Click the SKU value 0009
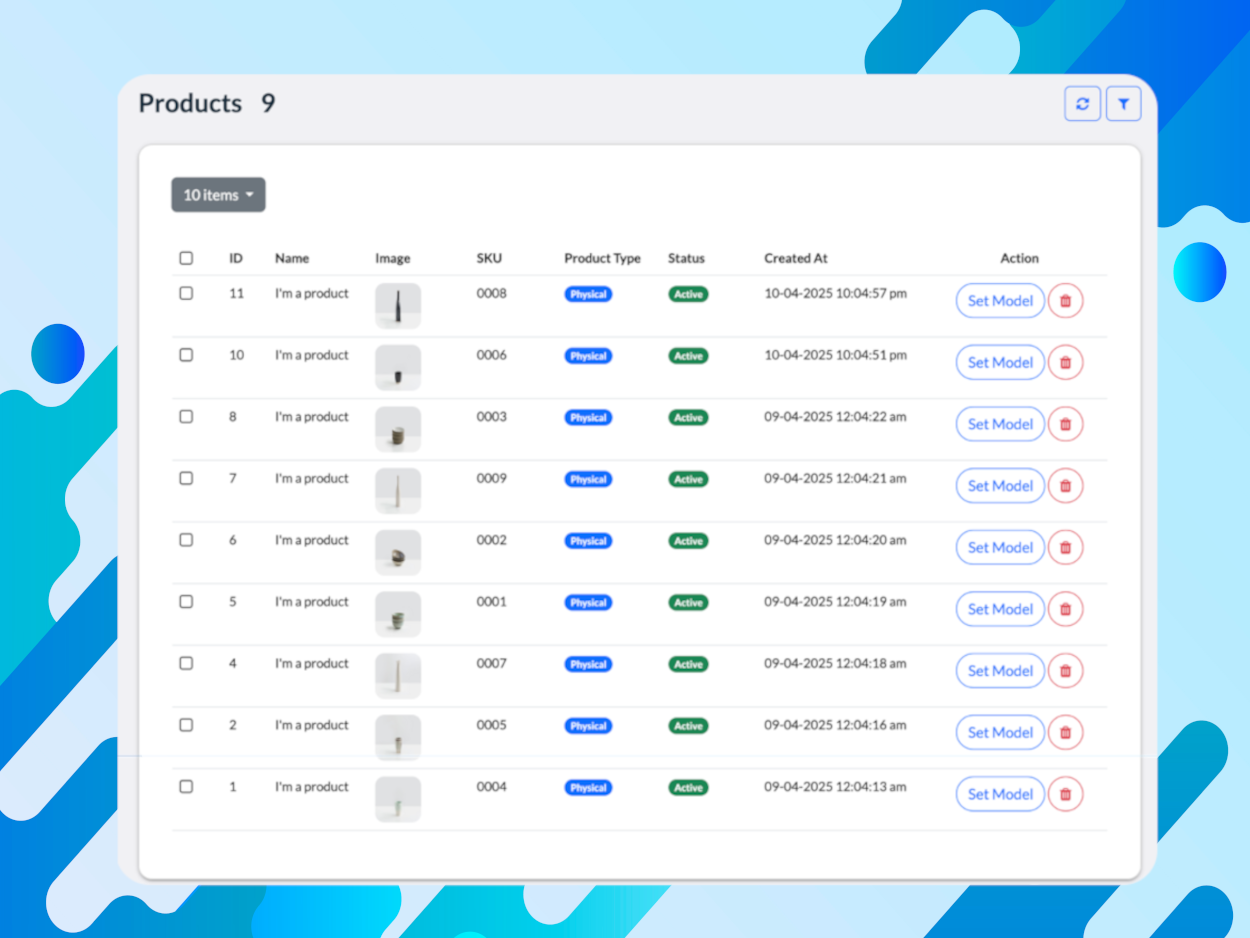The width and height of the screenshot is (1250, 938). (x=492, y=478)
